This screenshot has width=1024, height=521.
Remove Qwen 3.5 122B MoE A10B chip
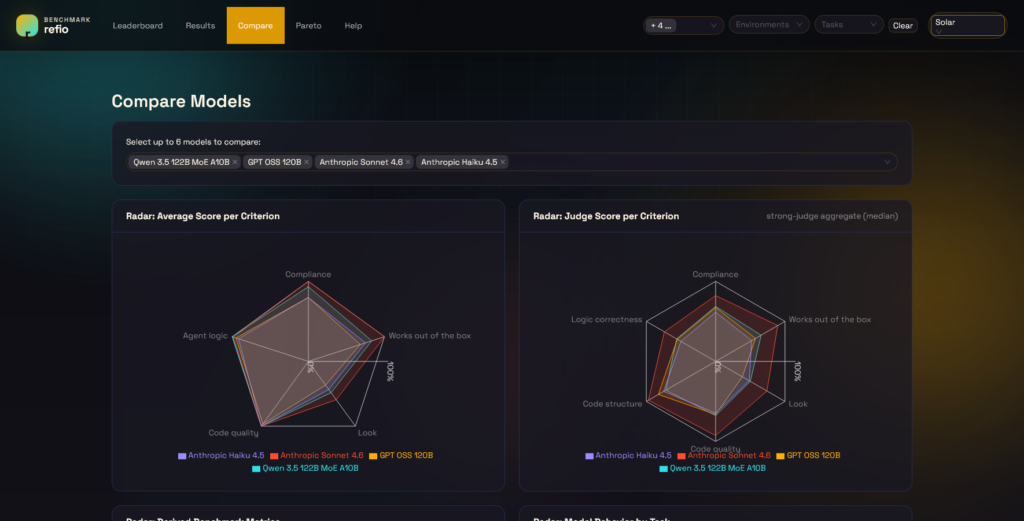coord(235,162)
